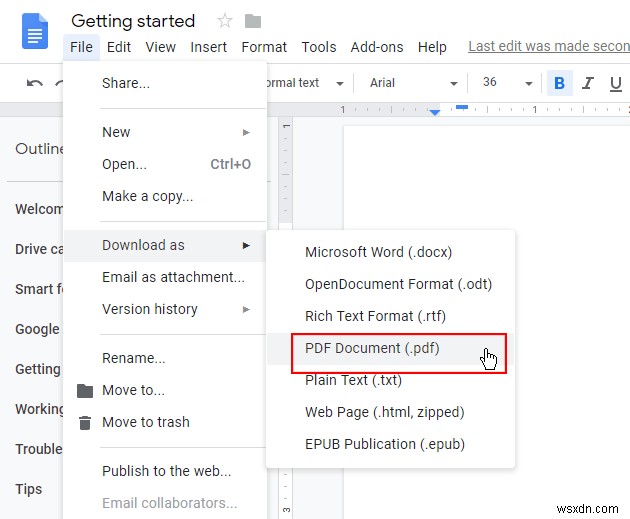630x519 pixels.
Task: Choose Share... from File menu
Action: coord(165,83)
